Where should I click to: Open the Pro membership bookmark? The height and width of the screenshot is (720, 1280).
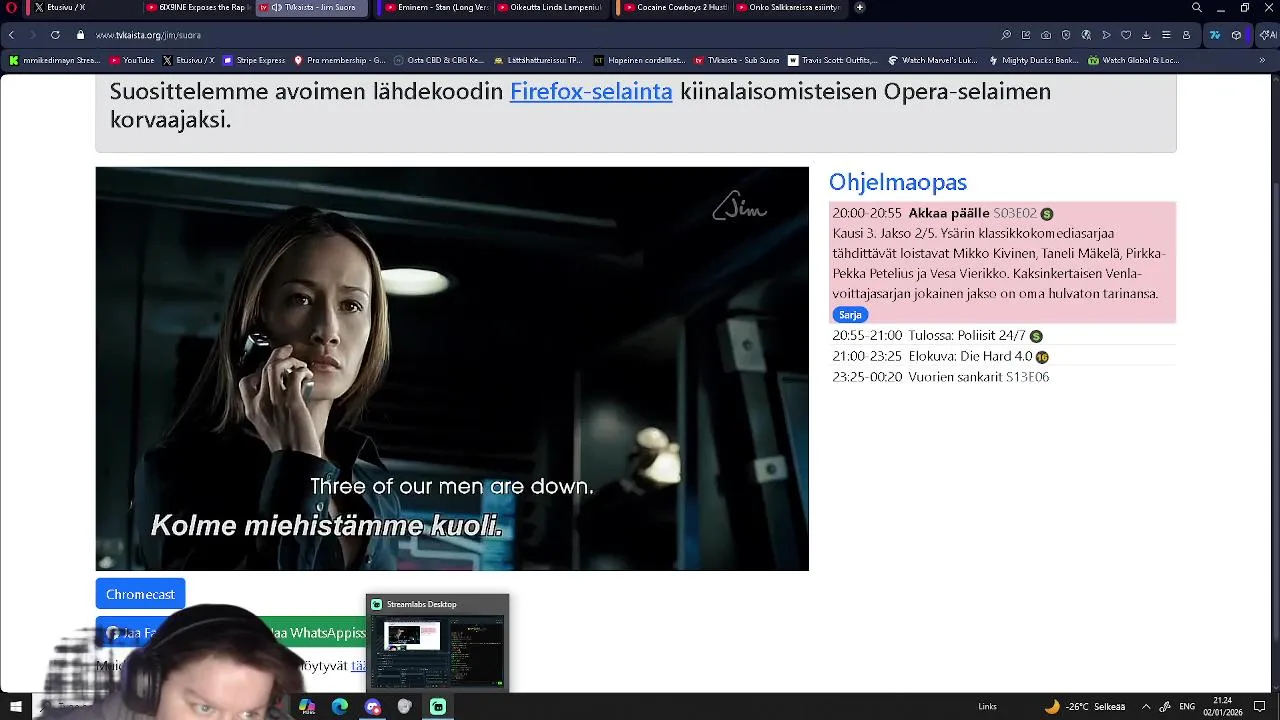tap(339, 60)
